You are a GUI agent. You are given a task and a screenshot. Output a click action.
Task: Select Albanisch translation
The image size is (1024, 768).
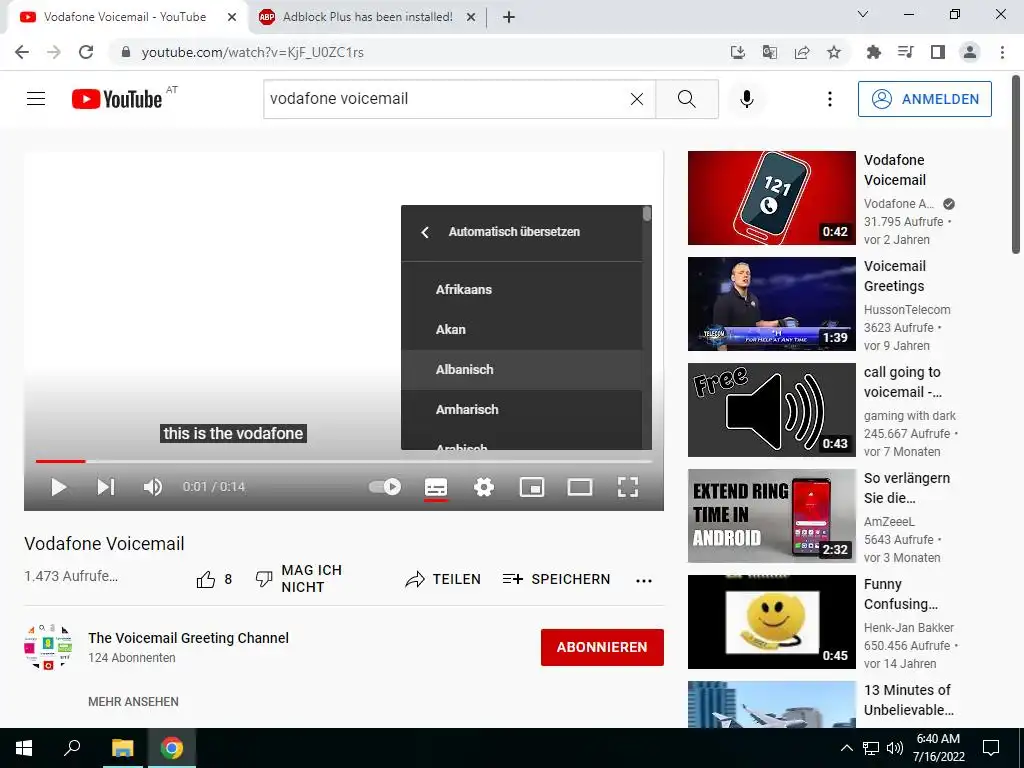(x=522, y=370)
